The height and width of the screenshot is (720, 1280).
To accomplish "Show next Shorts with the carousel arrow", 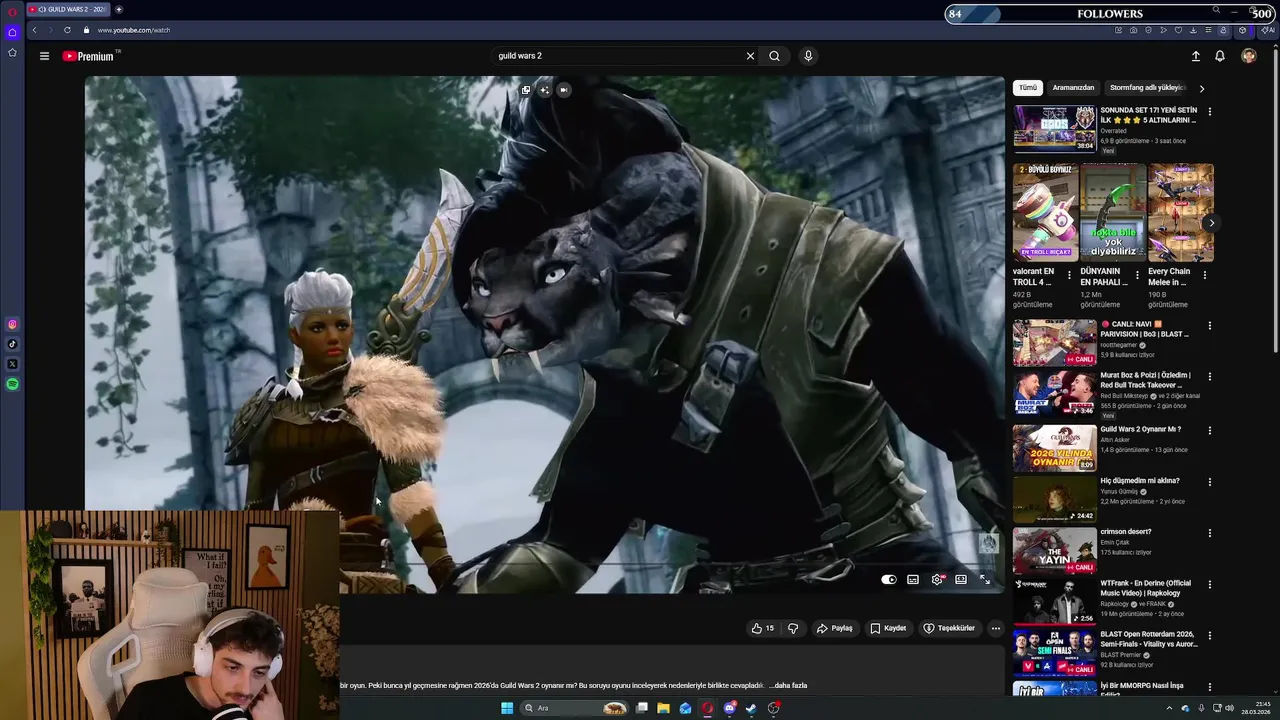I will 1210,223.
